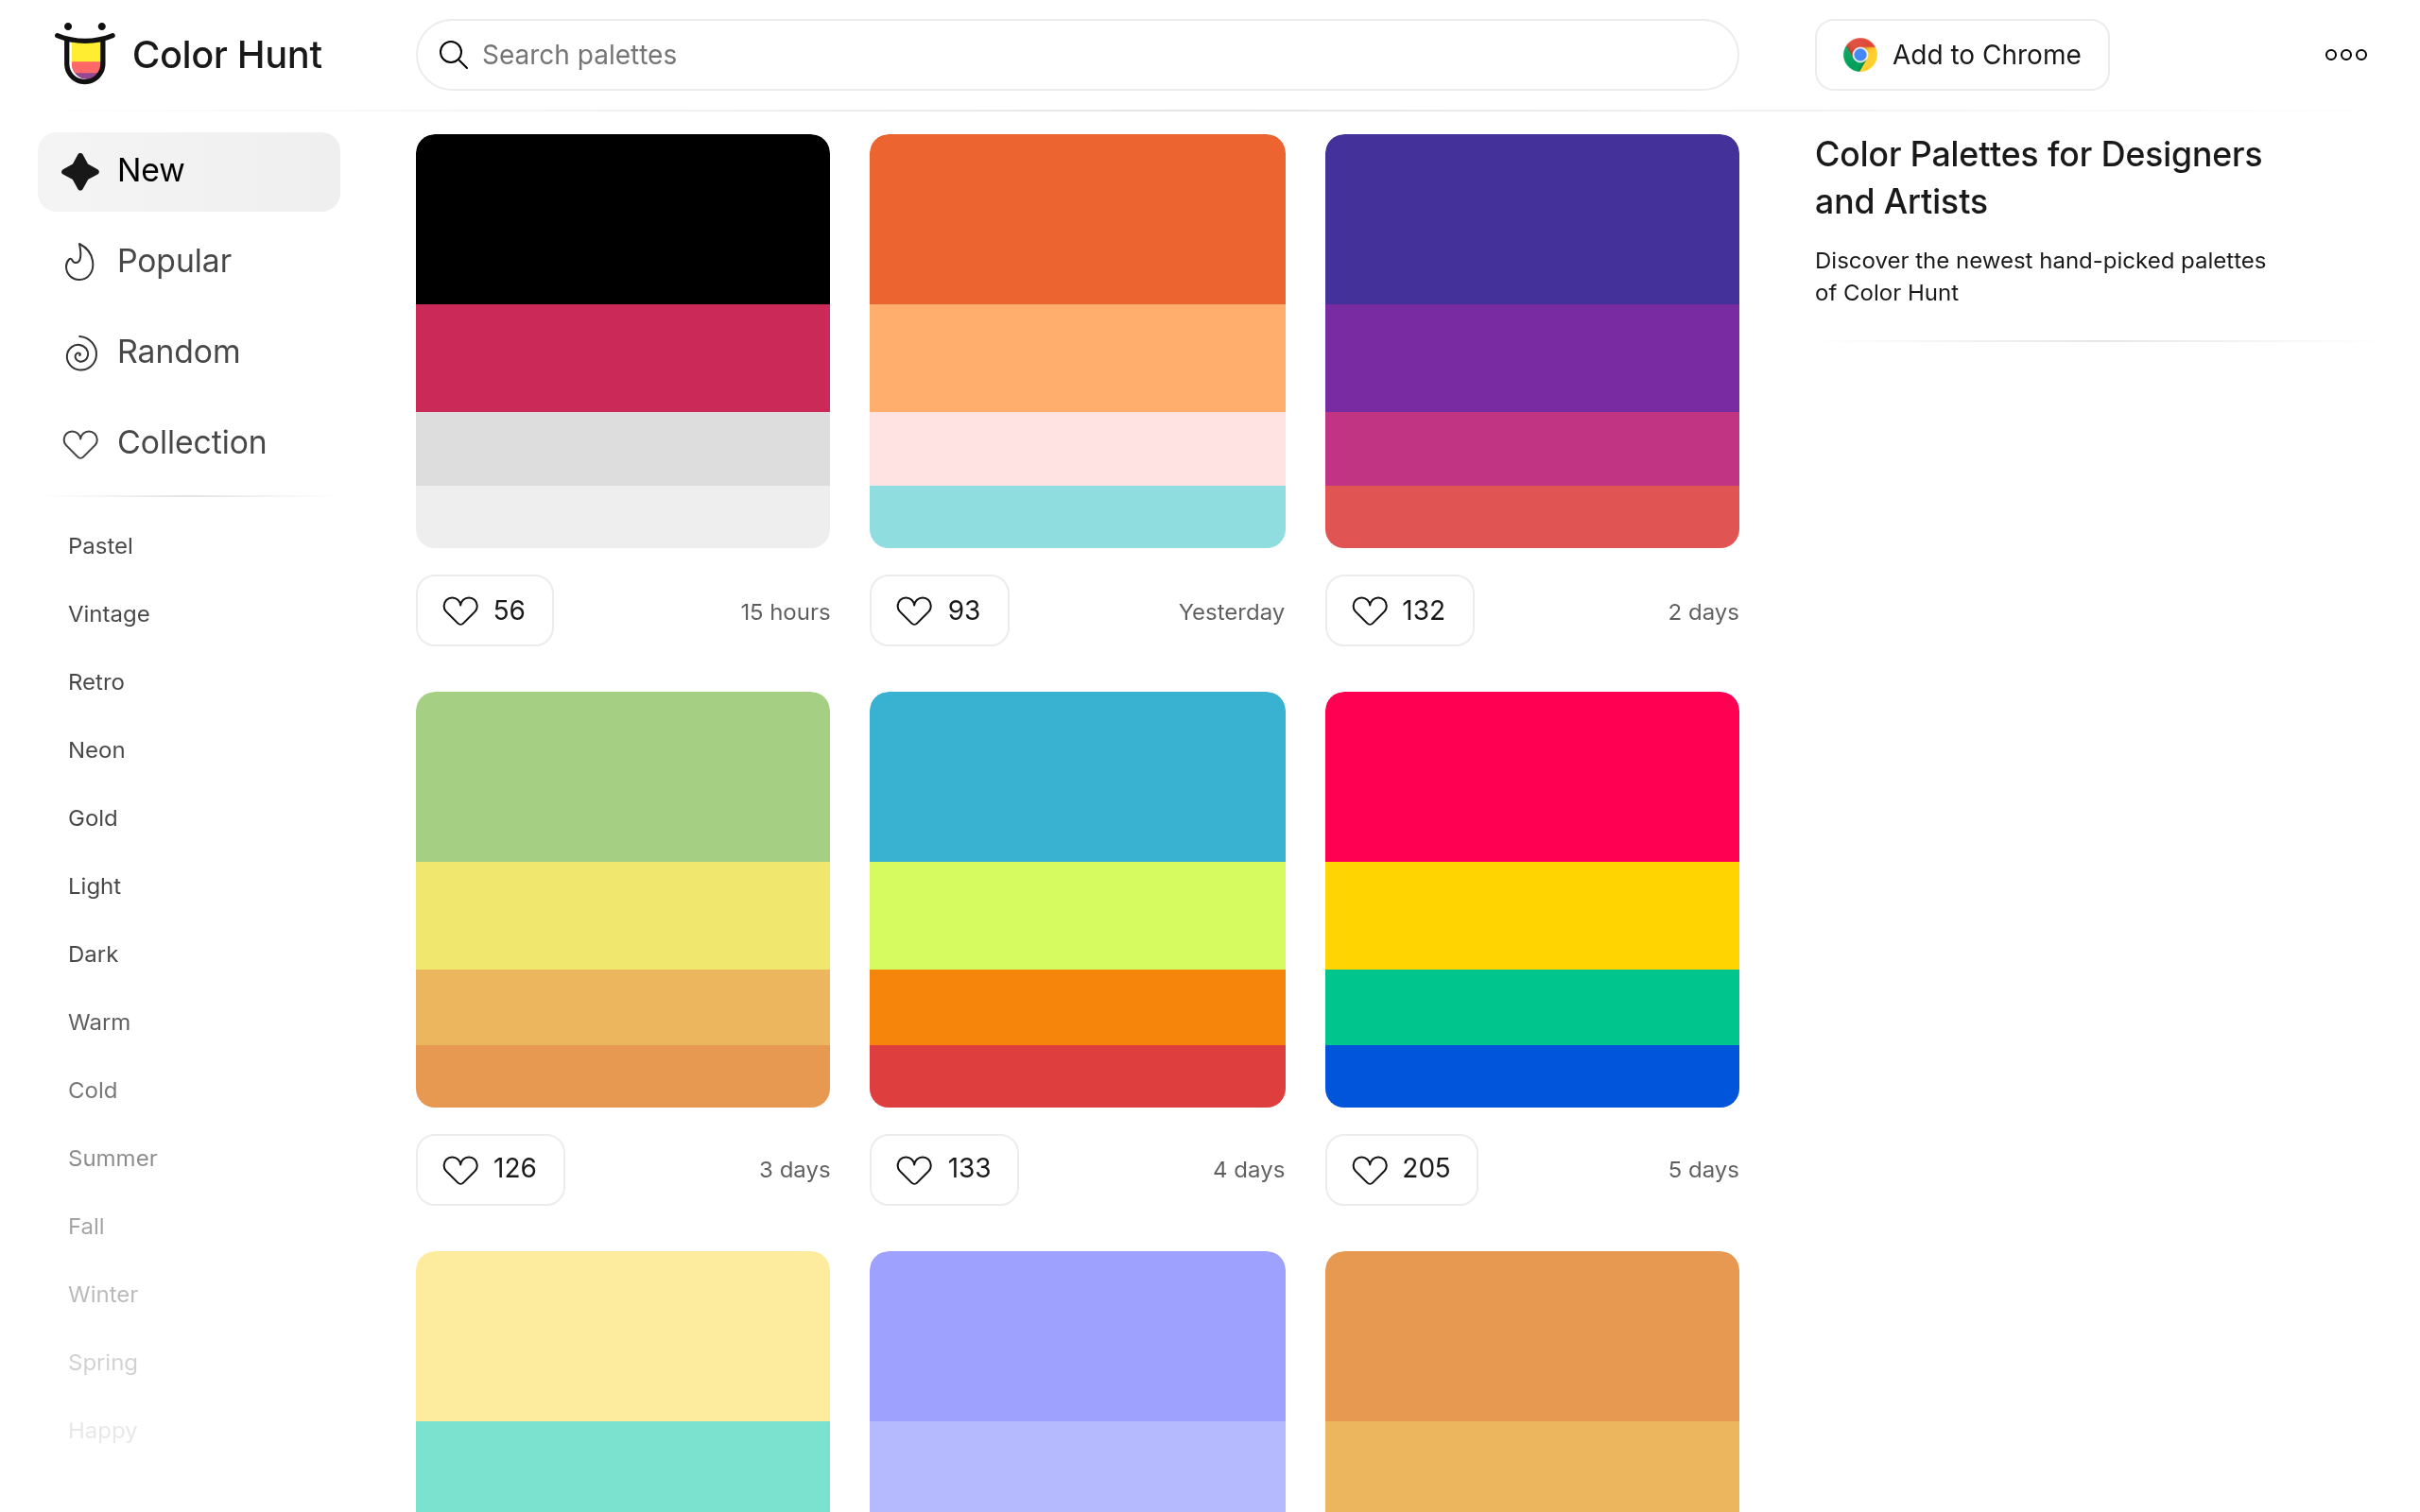Like the palette with 93 likes
The height and width of the screenshot is (1512, 2420).
(x=939, y=610)
